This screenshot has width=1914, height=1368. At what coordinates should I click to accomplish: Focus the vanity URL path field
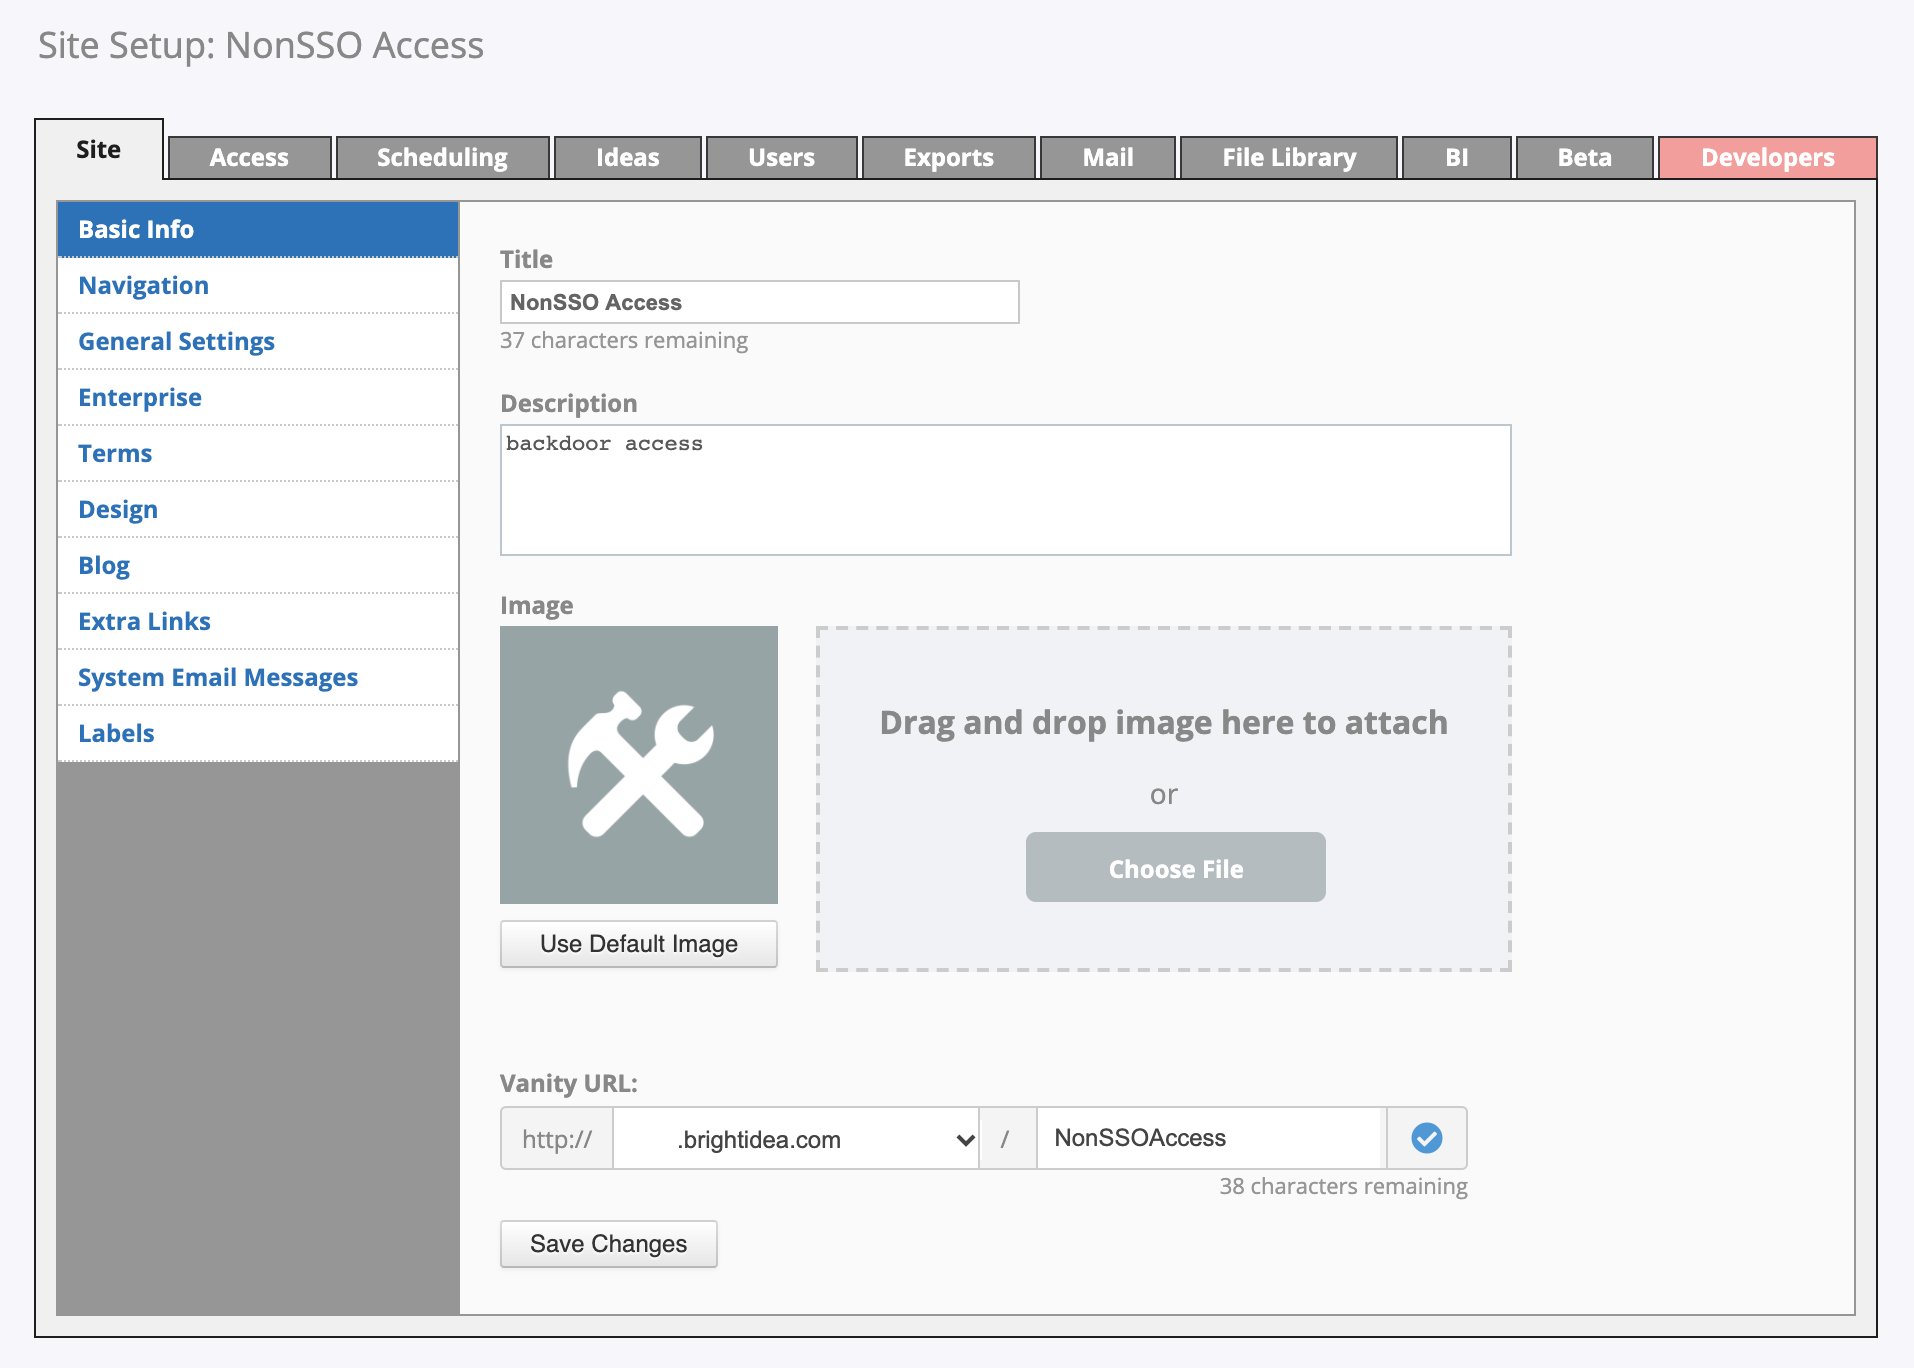click(x=1210, y=1138)
